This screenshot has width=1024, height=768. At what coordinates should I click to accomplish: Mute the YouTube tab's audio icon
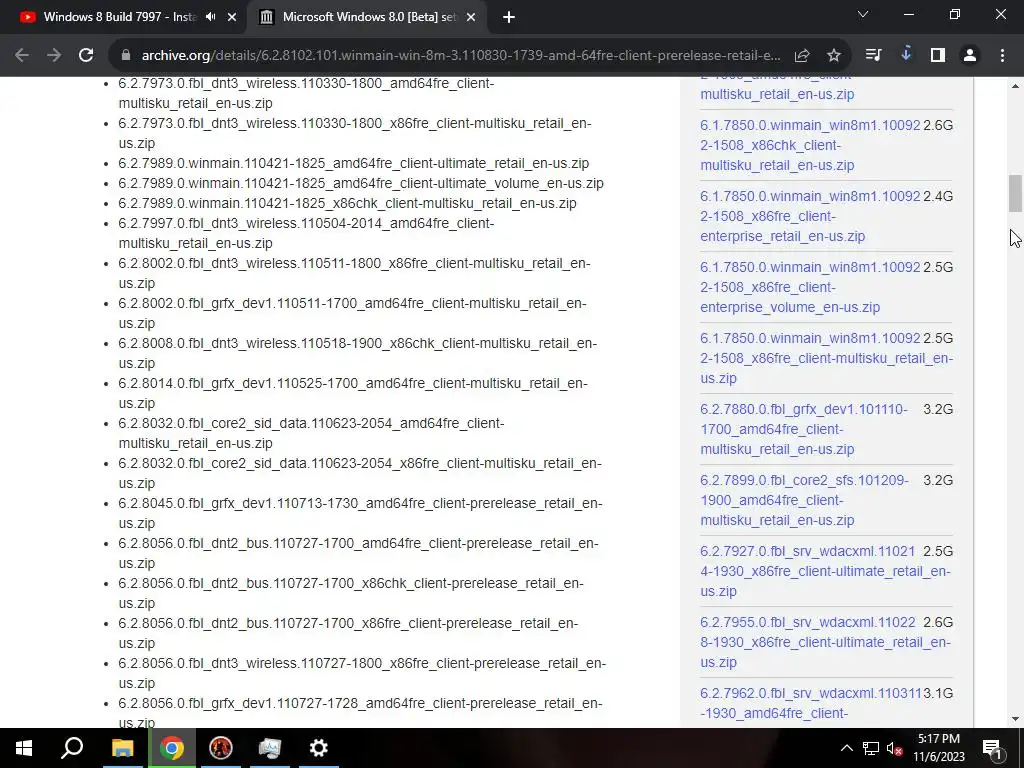point(210,17)
